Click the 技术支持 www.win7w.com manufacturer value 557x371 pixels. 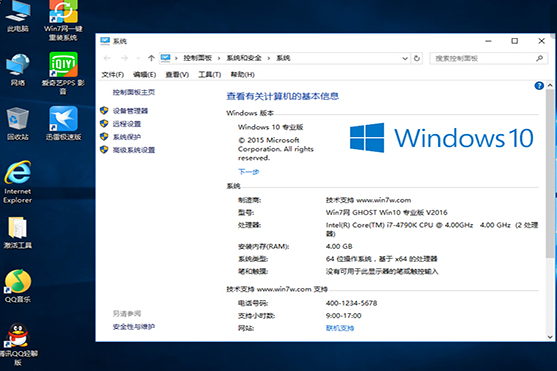click(x=368, y=200)
